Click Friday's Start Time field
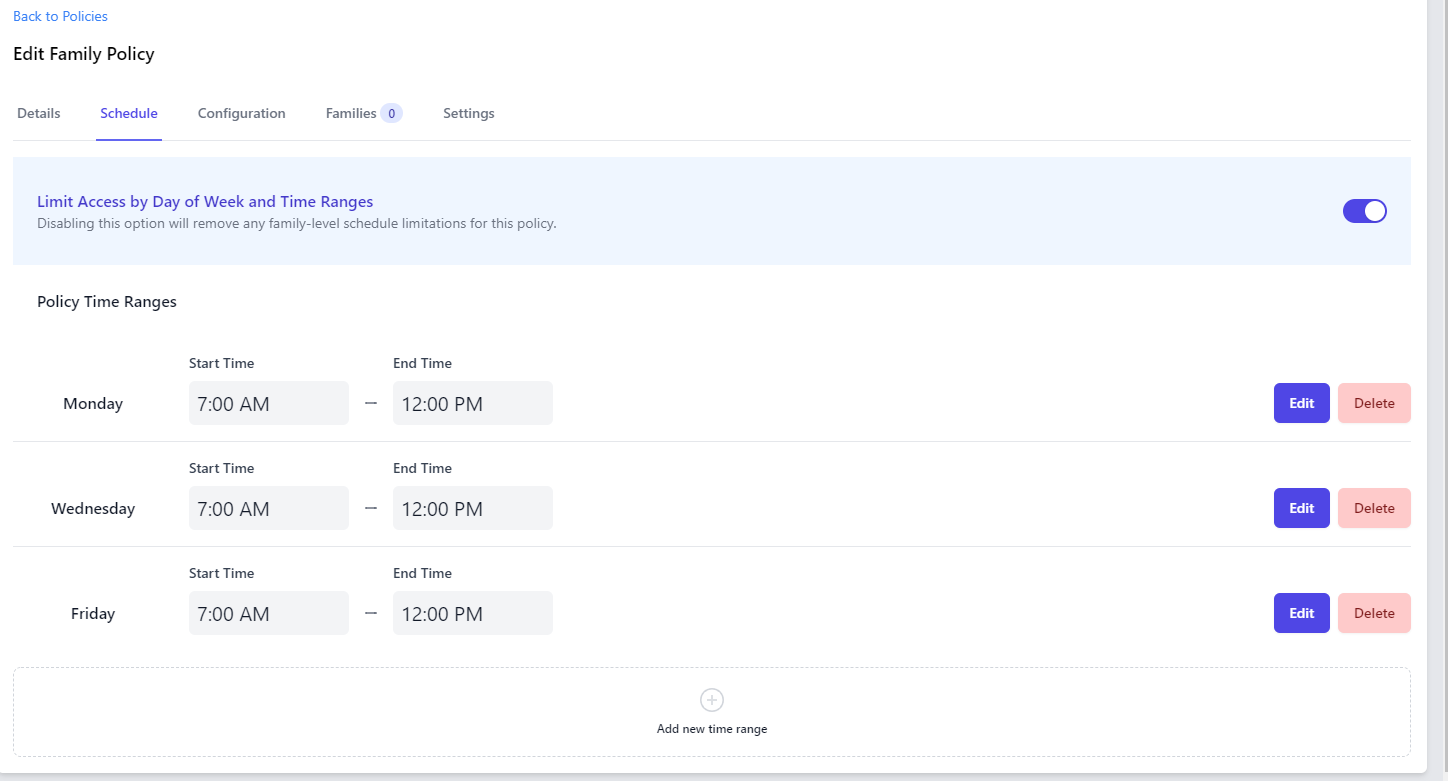The width and height of the screenshot is (1448, 781). pyautogui.click(x=269, y=613)
